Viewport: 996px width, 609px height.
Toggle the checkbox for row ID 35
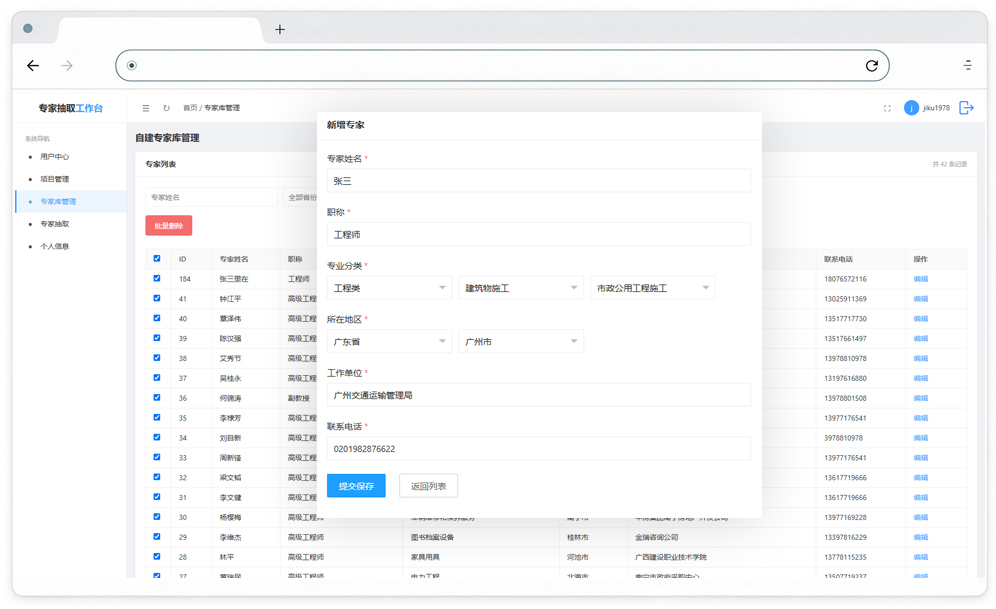click(x=157, y=417)
